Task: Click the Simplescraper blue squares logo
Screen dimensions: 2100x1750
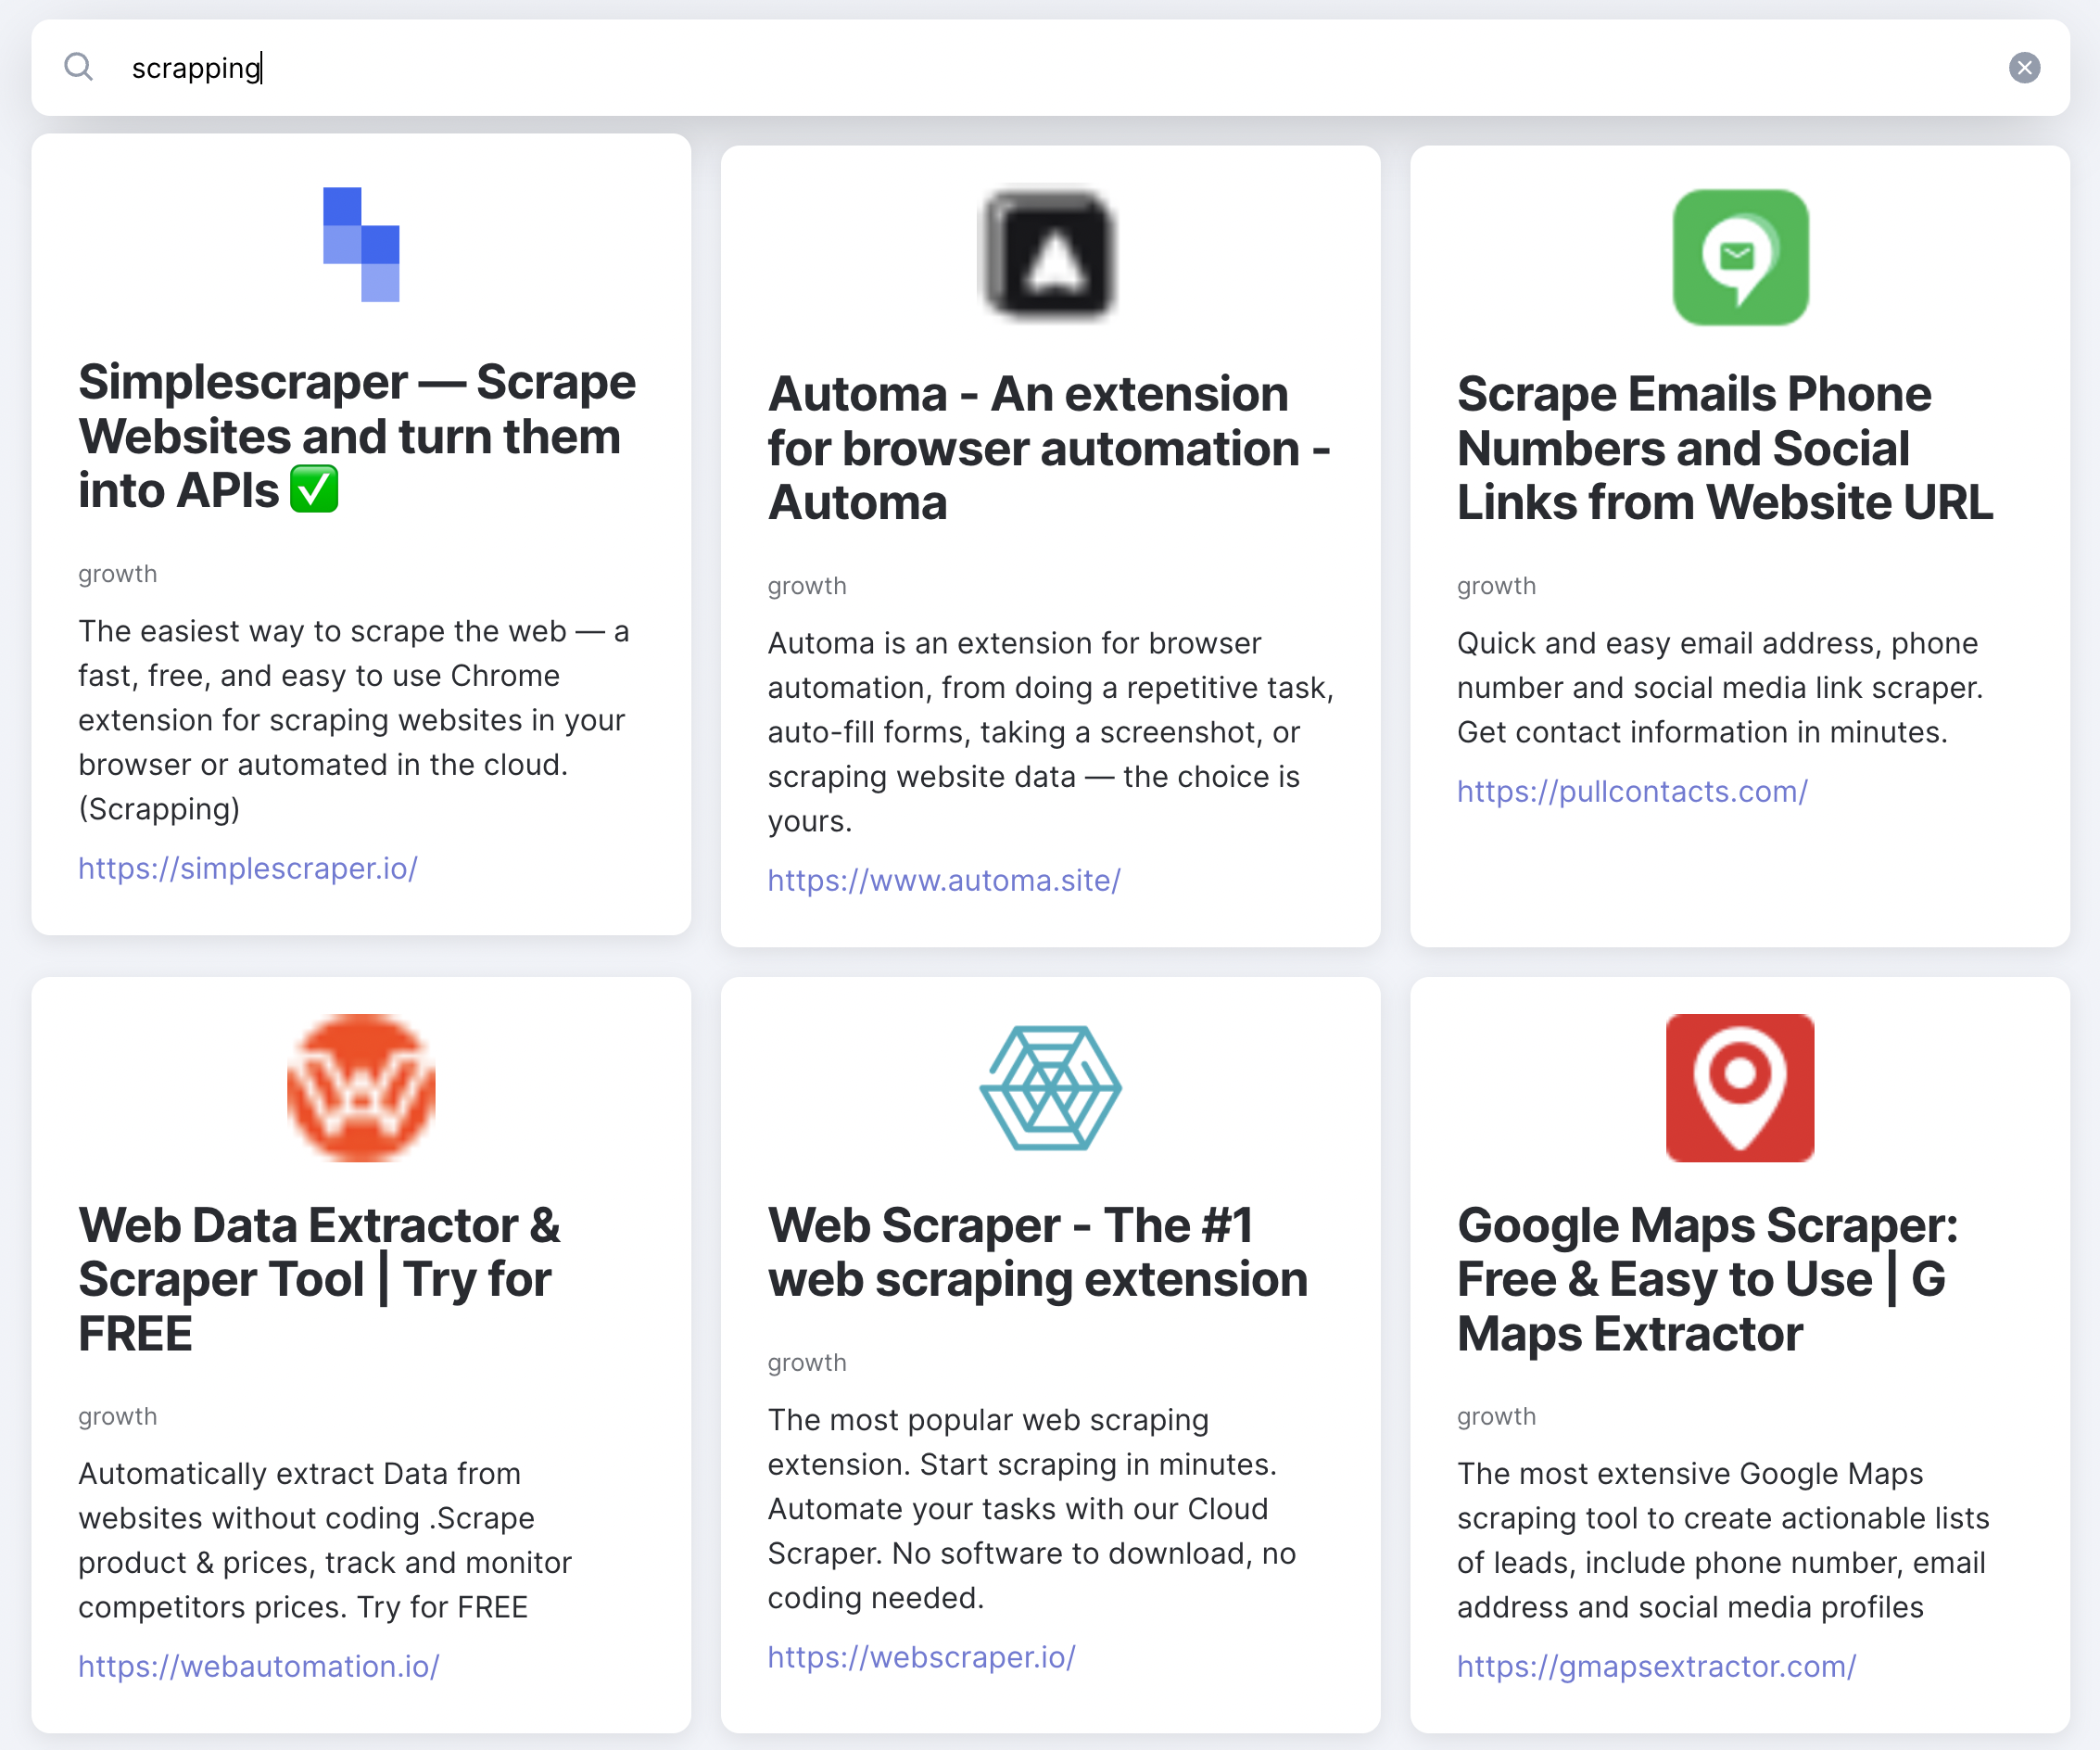Action: pyautogui.click(x=361, y=244)
